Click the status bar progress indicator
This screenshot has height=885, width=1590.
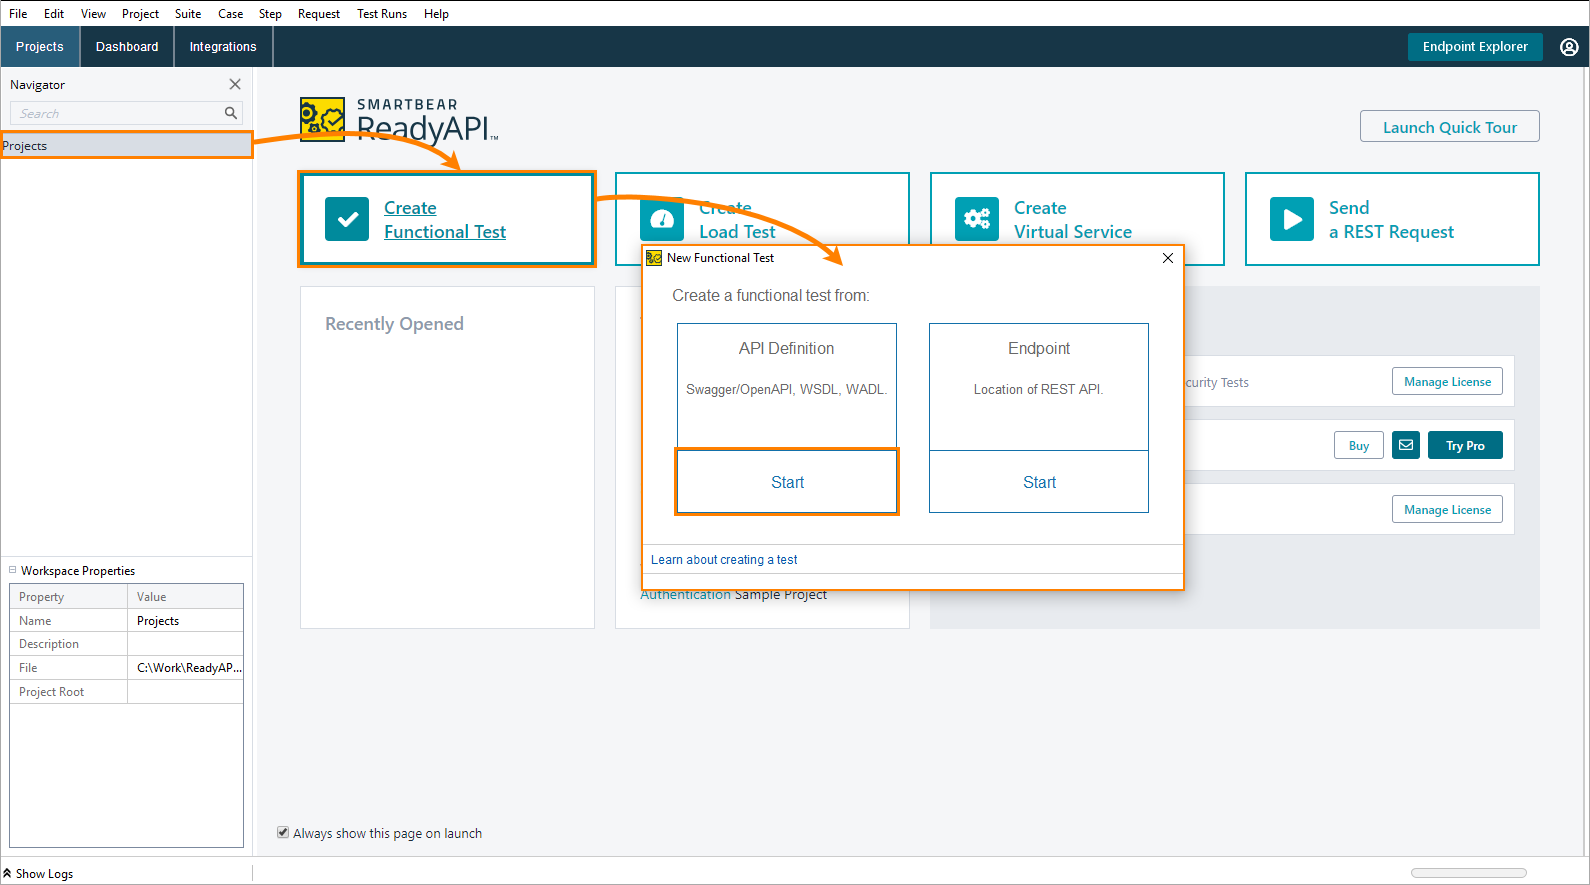(1469, 873)
